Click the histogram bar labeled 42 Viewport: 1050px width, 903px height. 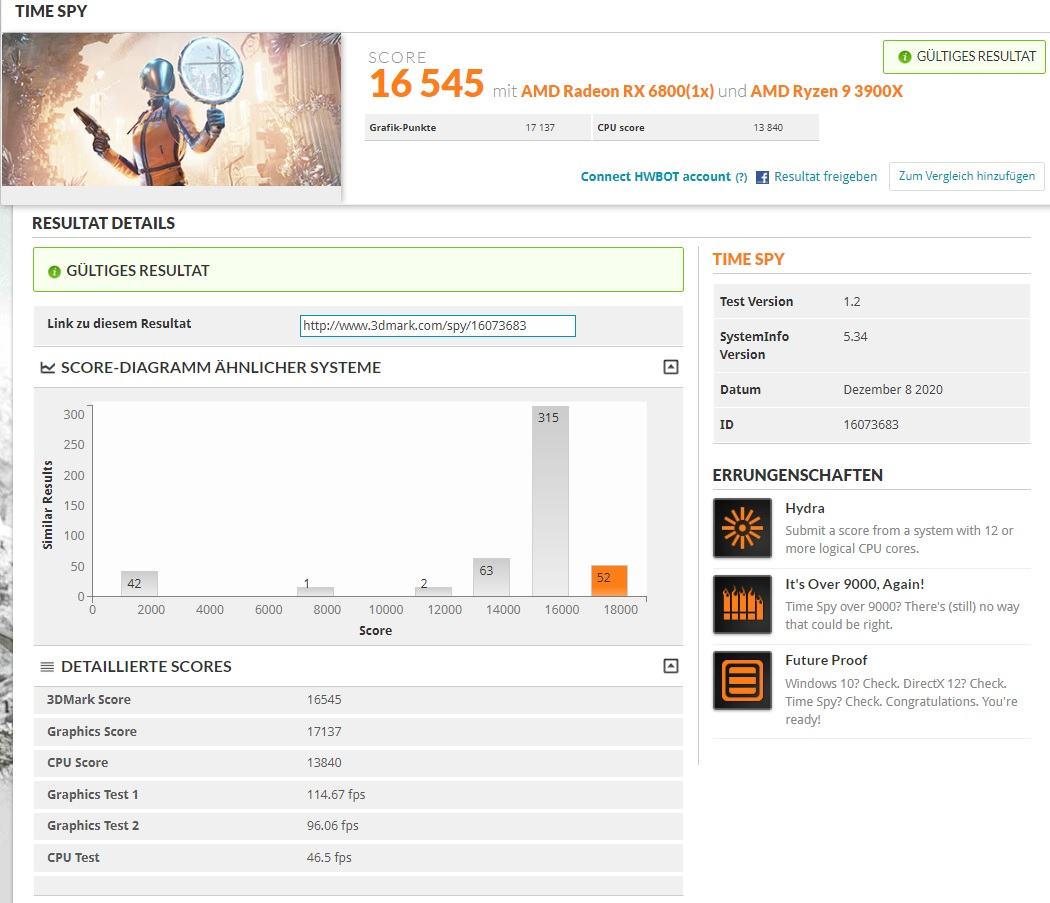[139, 583]
